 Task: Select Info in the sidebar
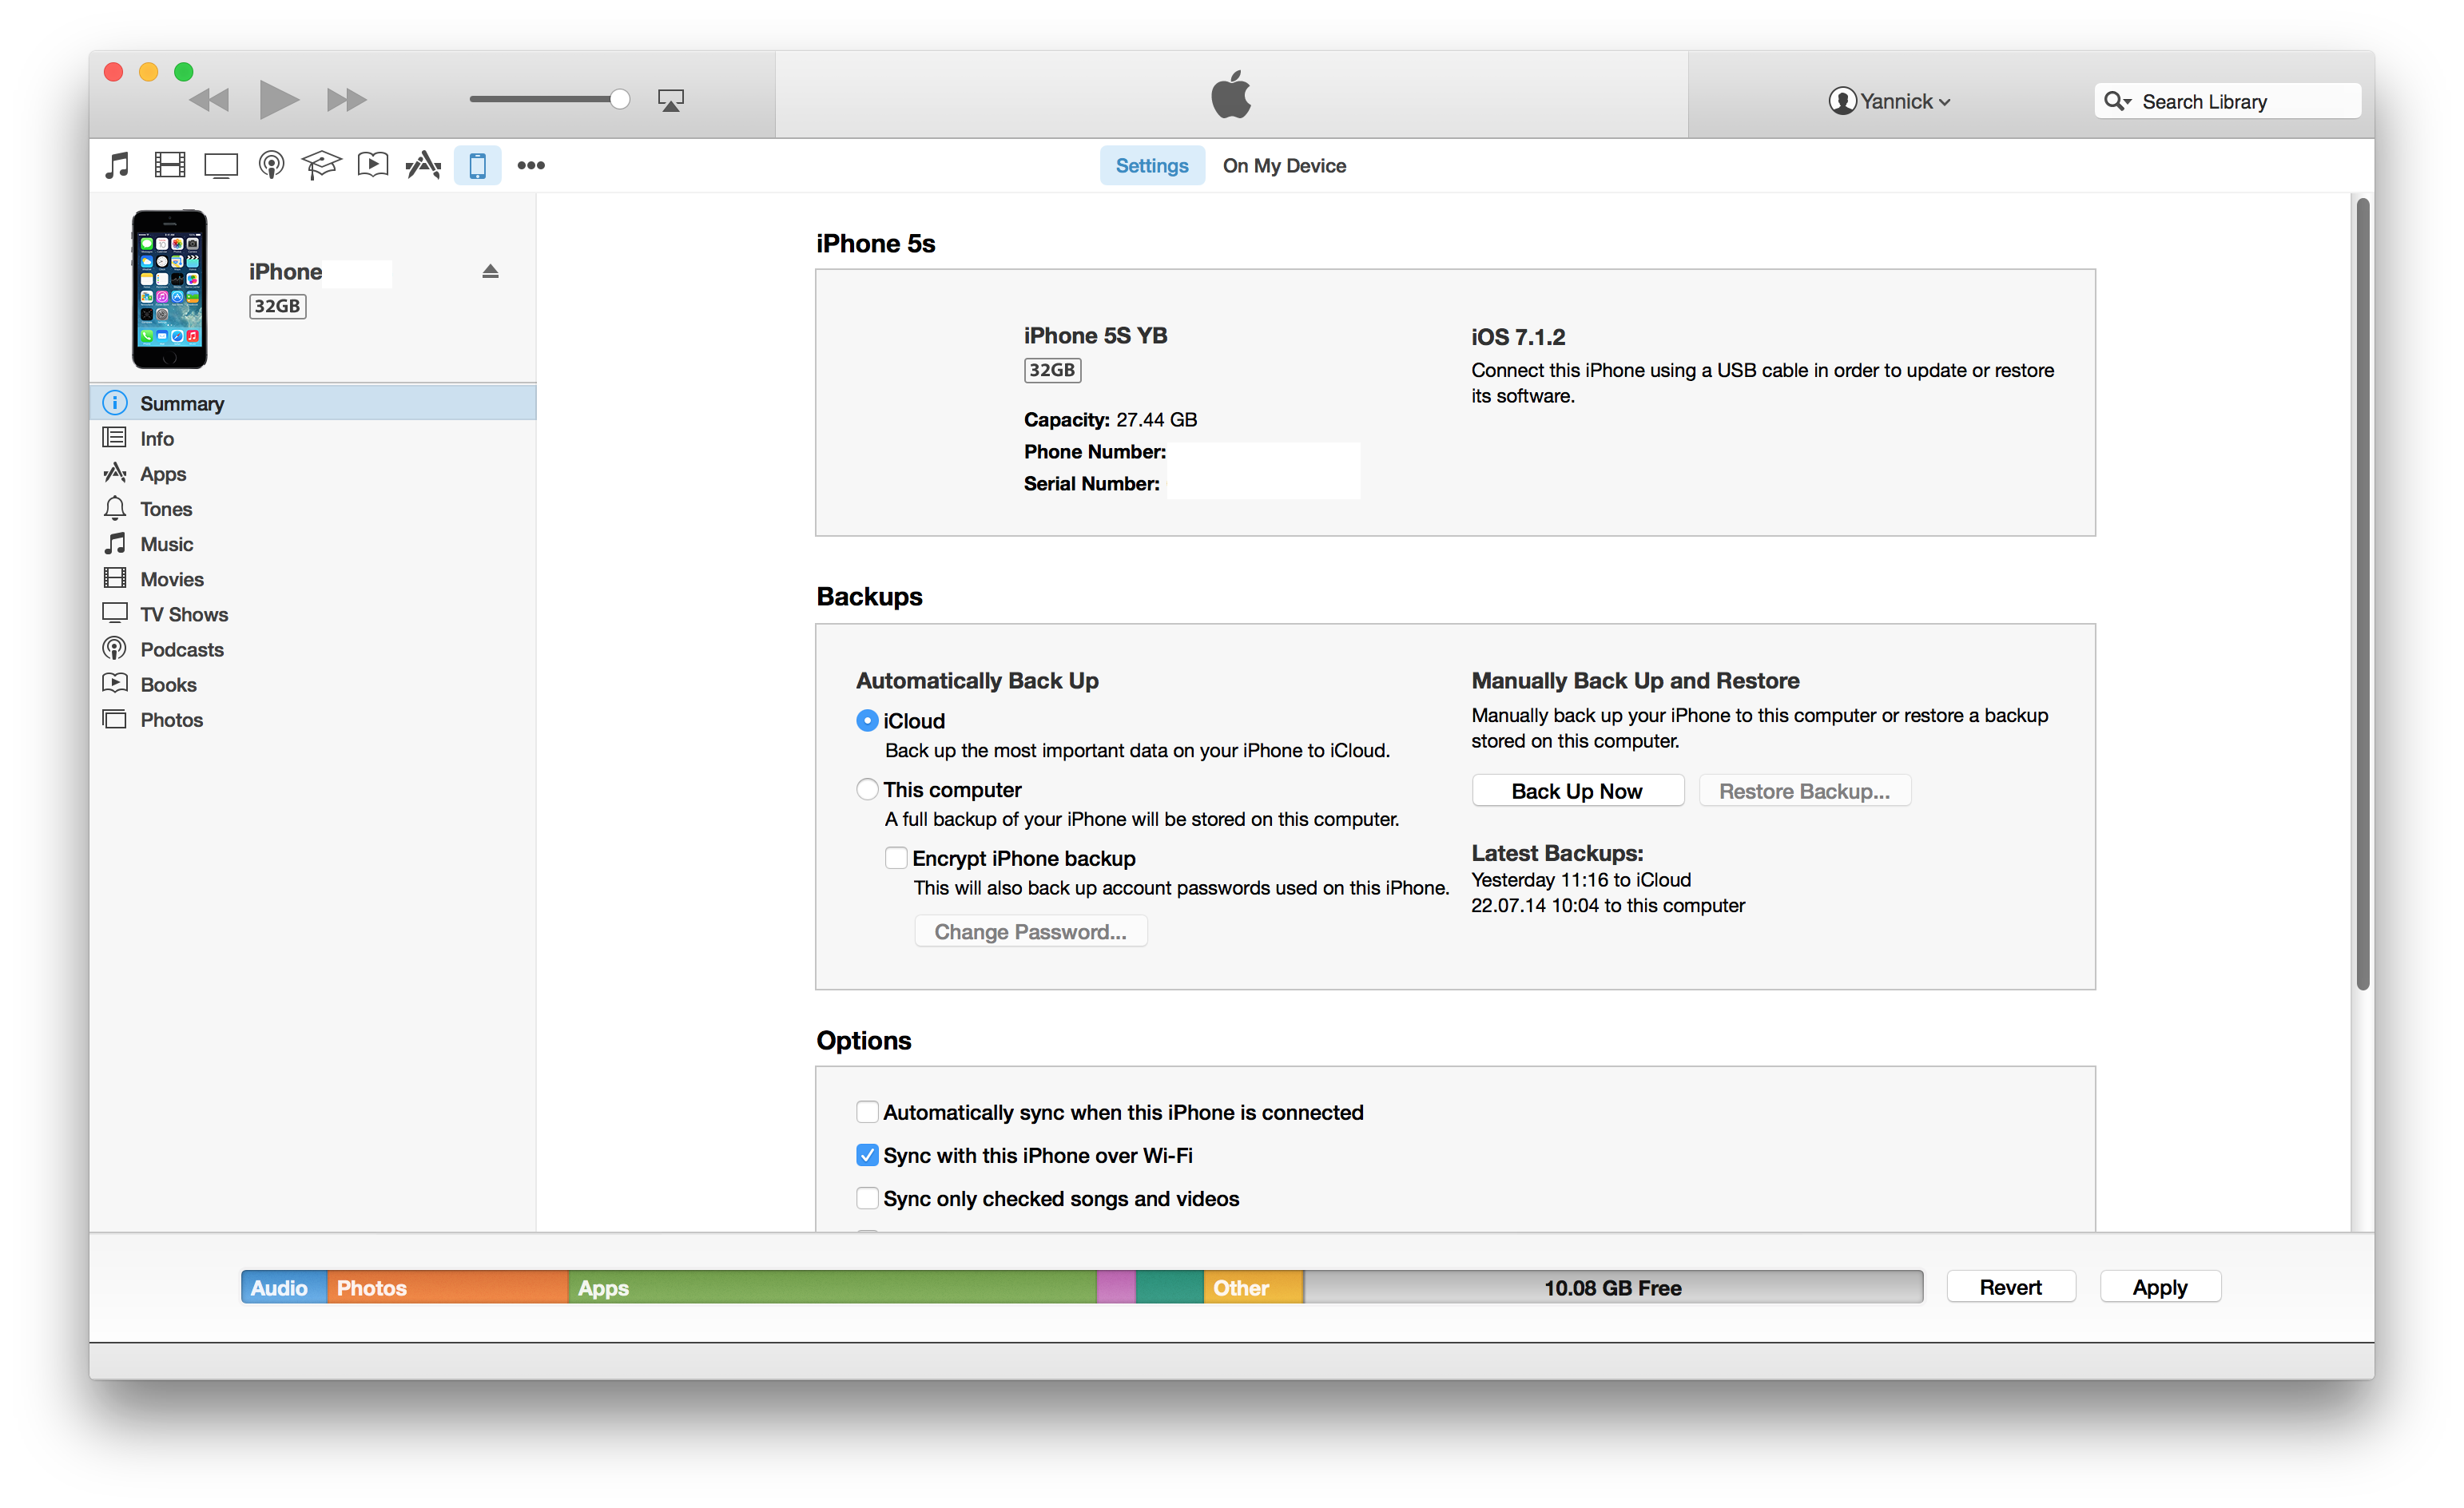click(313, 438)
